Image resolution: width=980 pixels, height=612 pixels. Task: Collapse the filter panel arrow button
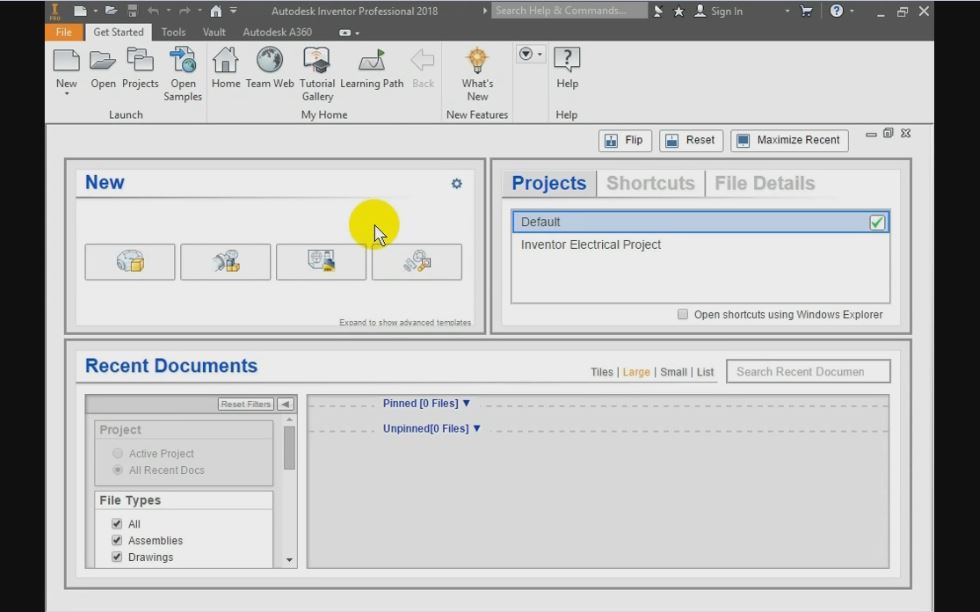[286, 404]
